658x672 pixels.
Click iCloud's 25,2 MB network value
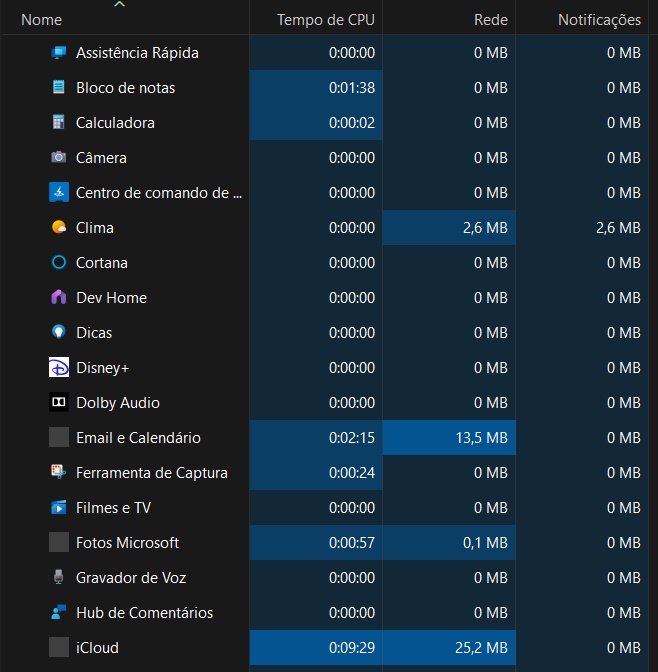484,648
